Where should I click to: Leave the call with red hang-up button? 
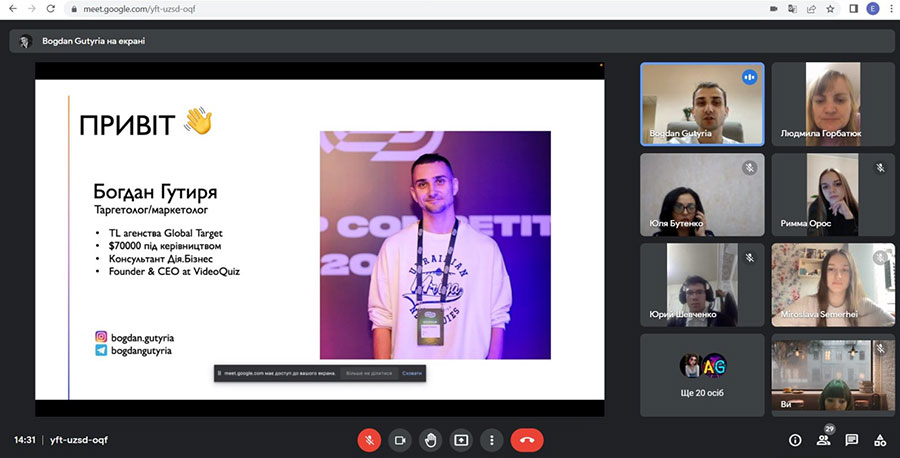click(527, 440)
